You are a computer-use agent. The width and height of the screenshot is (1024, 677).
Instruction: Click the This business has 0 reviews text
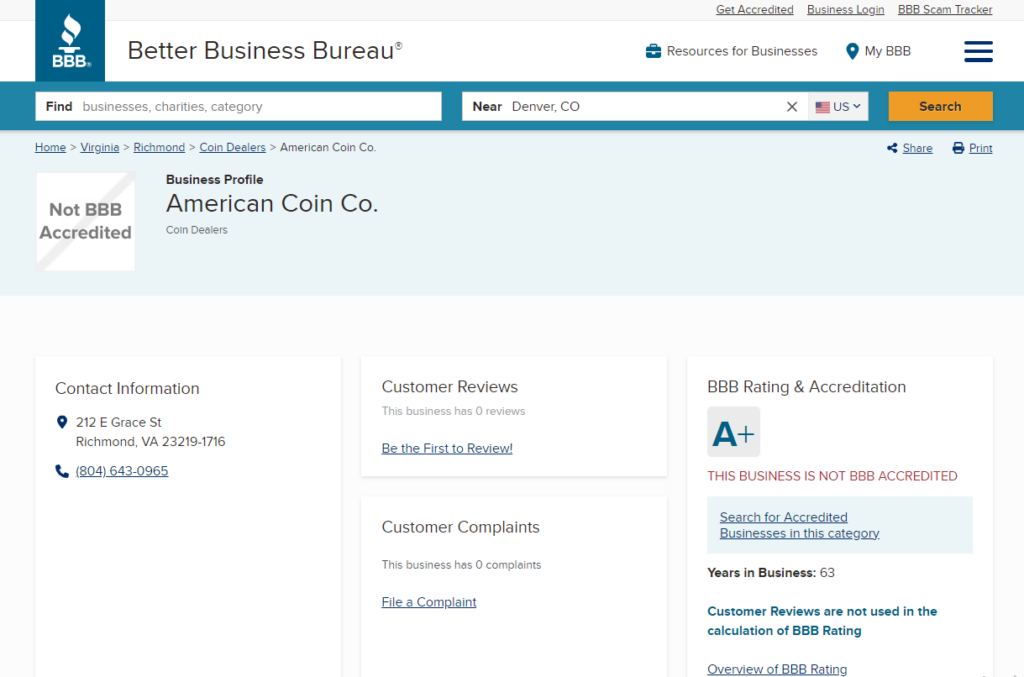click(453, 411)
